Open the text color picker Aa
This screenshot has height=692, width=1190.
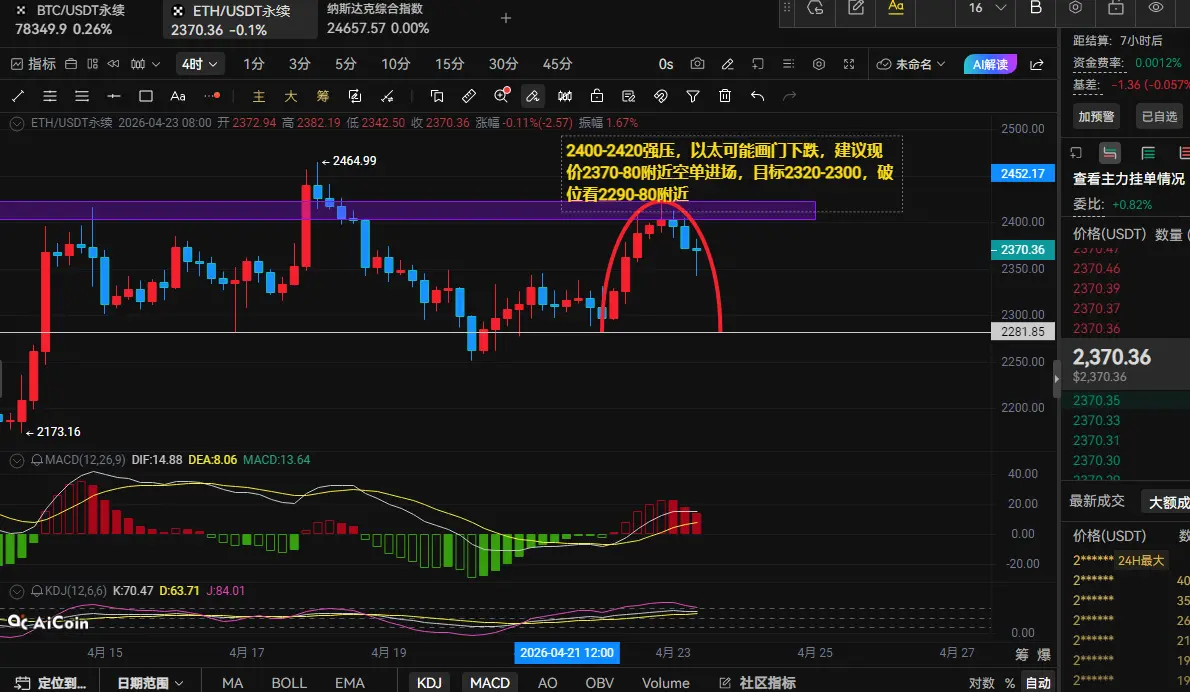[896, 8]
